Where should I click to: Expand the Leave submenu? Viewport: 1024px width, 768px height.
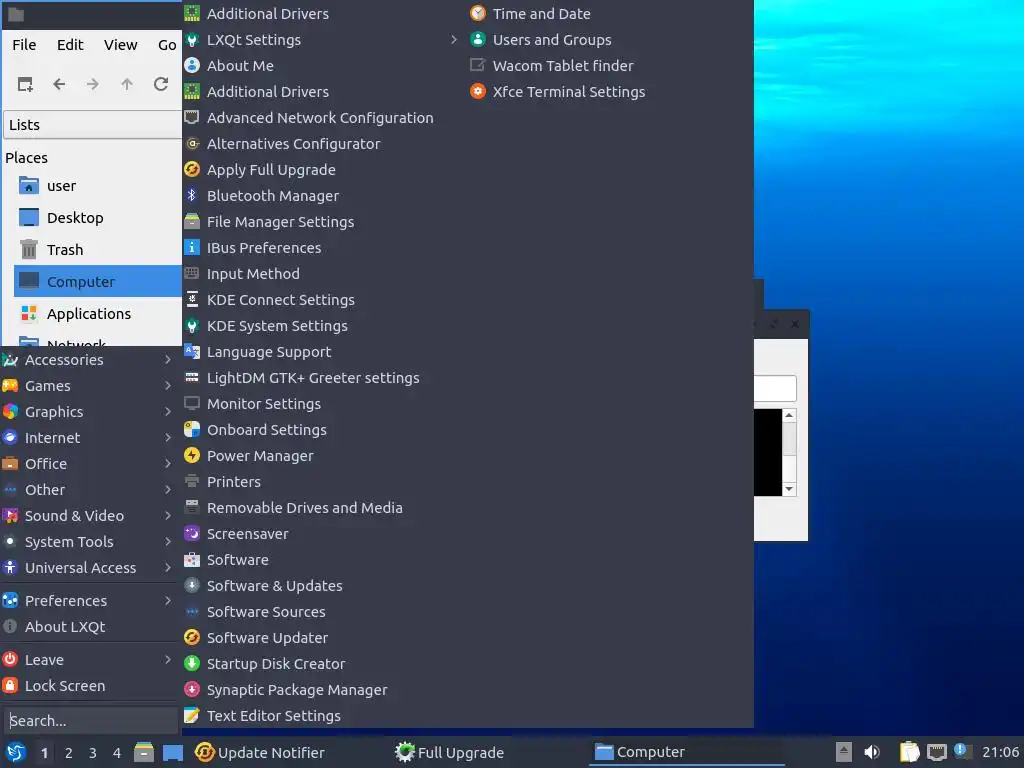[89, 660]
